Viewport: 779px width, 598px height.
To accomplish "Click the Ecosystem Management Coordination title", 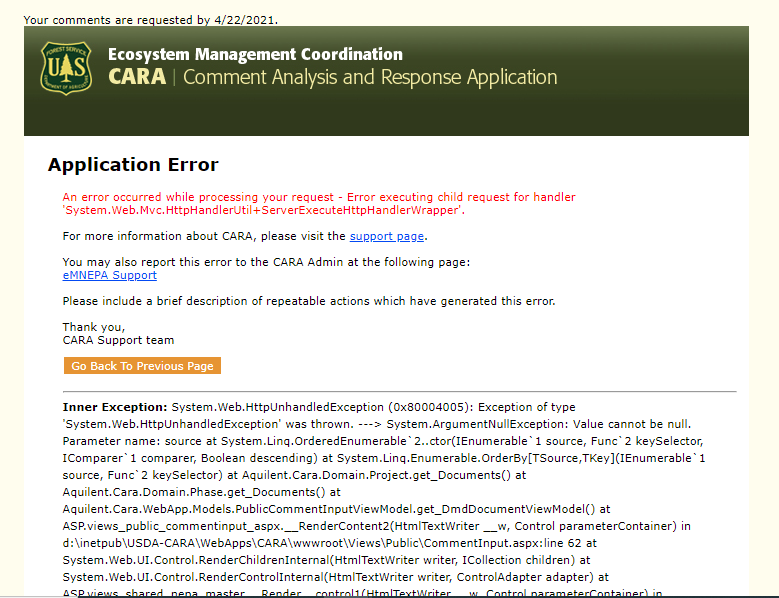I will coord(255,54).
